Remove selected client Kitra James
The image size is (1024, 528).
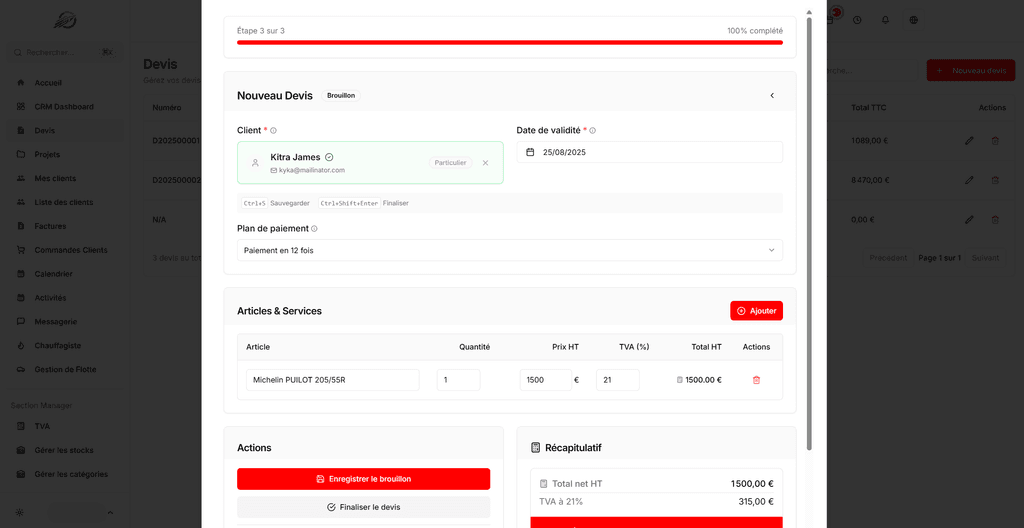[x=485, y=163]
